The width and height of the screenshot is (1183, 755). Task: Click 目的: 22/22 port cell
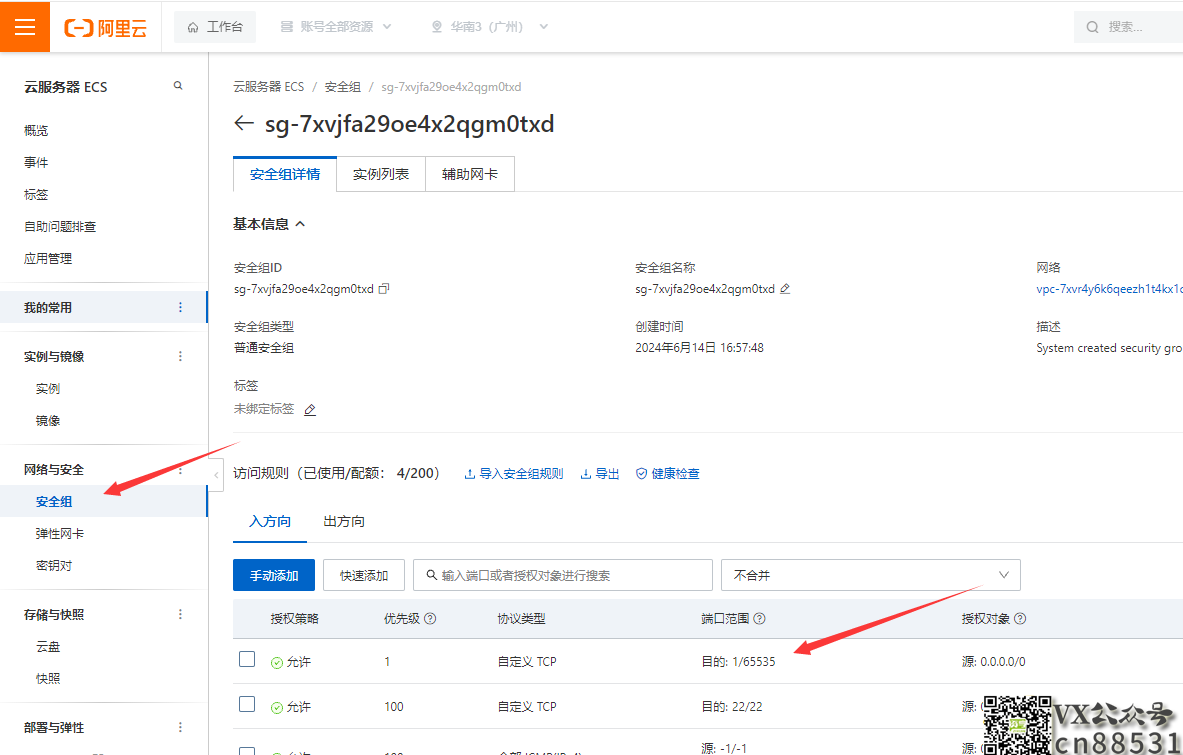[x=732, y=707]
